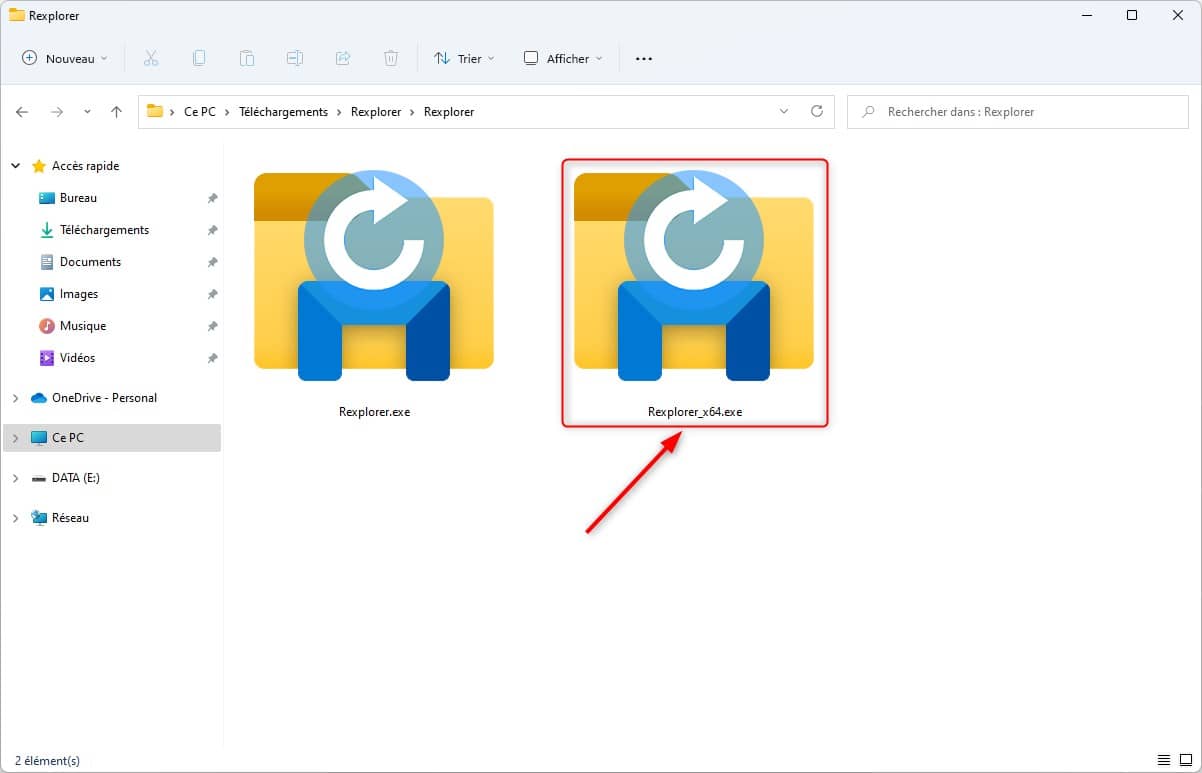The width and height of the screenshot is (1202, 773).
Task: Select the Rexplorer.exe file icon
Action: pyautogui.click(x=374, y=277)
